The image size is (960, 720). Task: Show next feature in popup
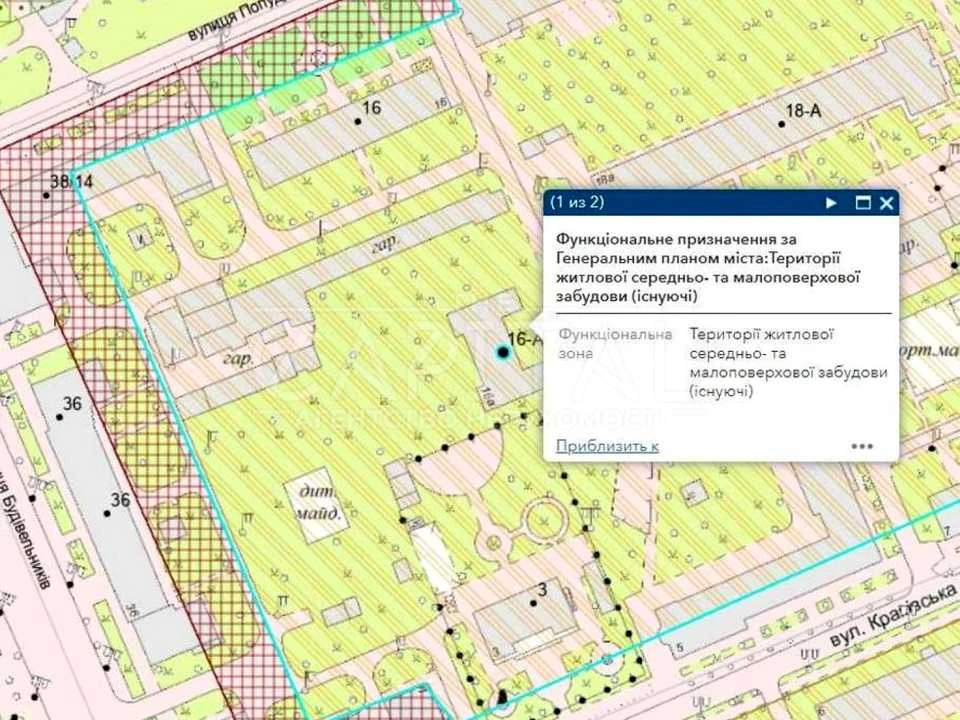pyautogui.click(x=831, y=203)
